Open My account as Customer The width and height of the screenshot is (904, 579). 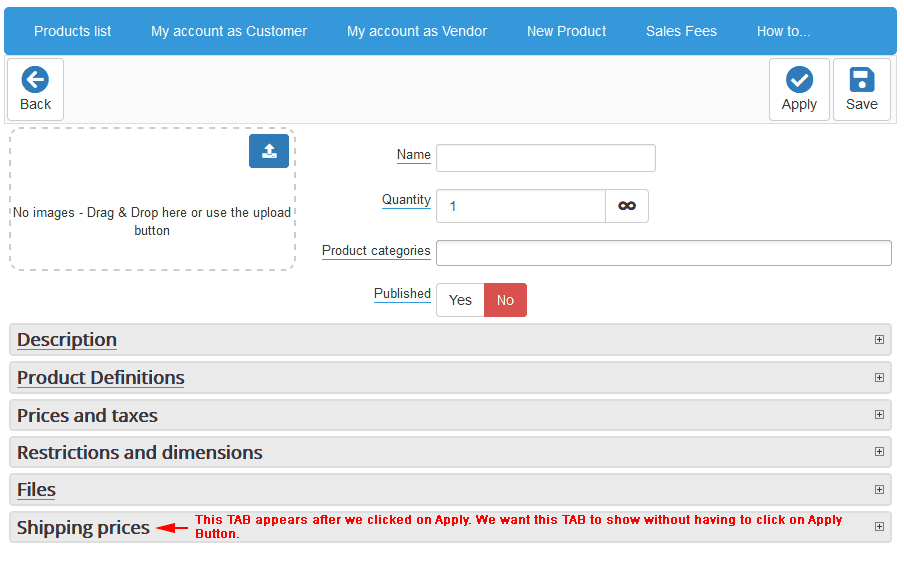click(229, 31)
